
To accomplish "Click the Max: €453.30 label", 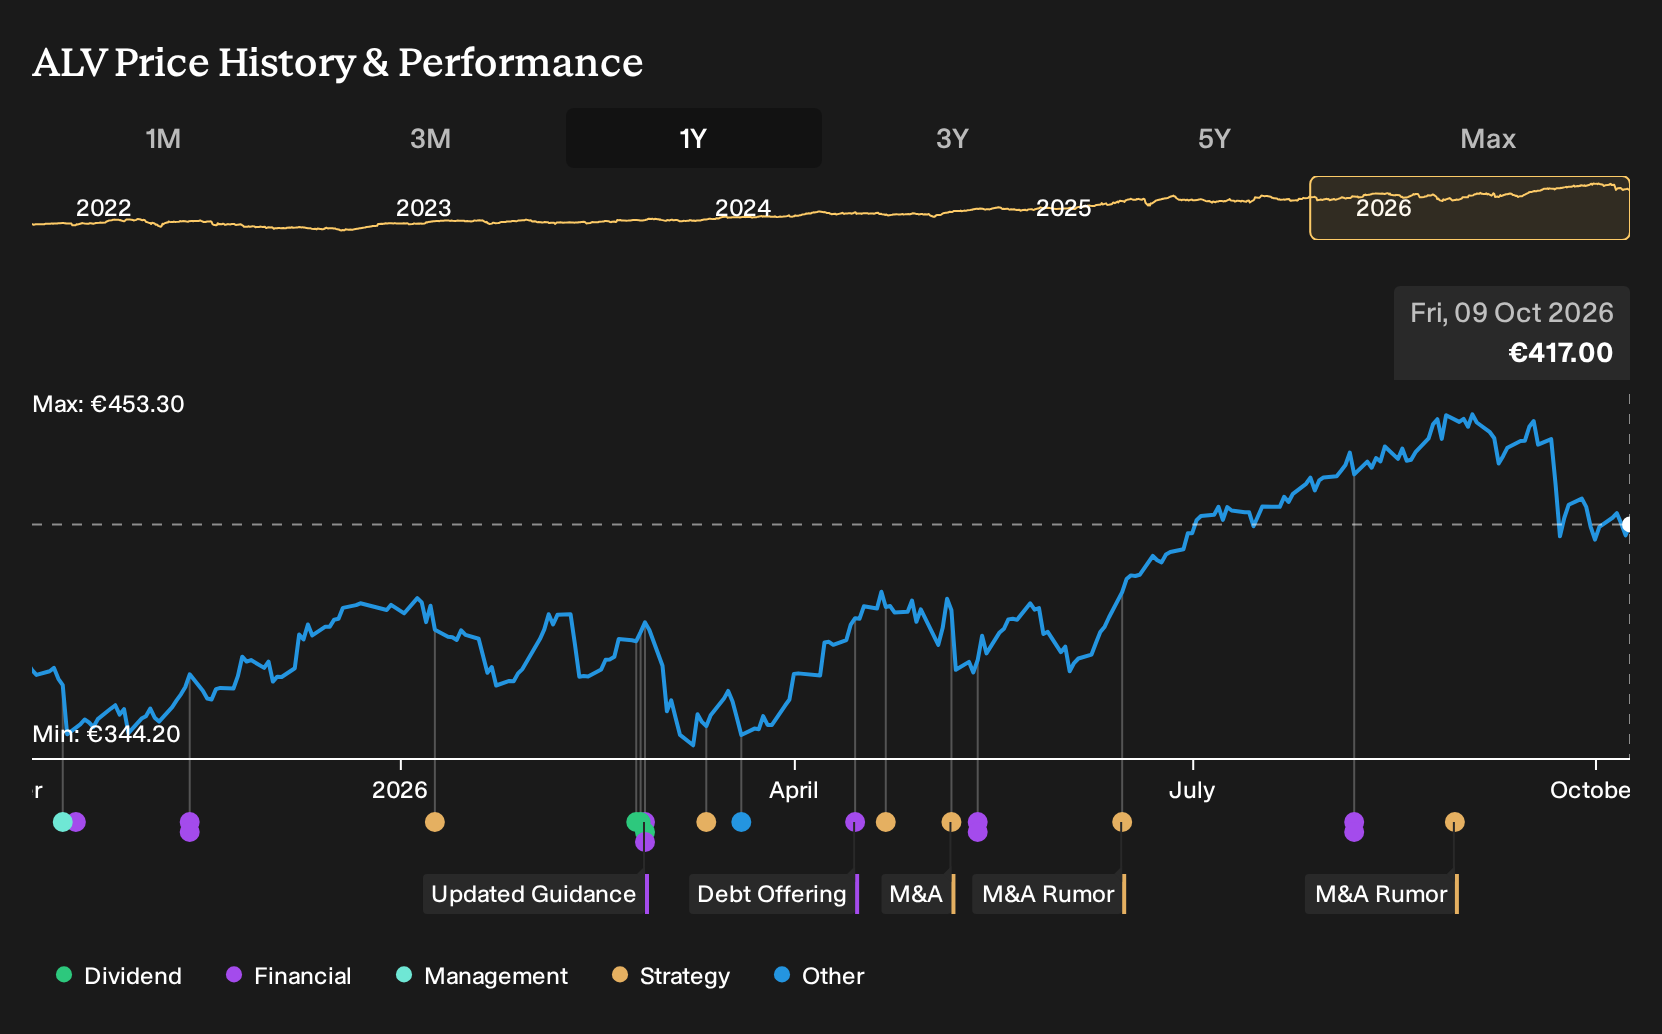I will 108,404.
